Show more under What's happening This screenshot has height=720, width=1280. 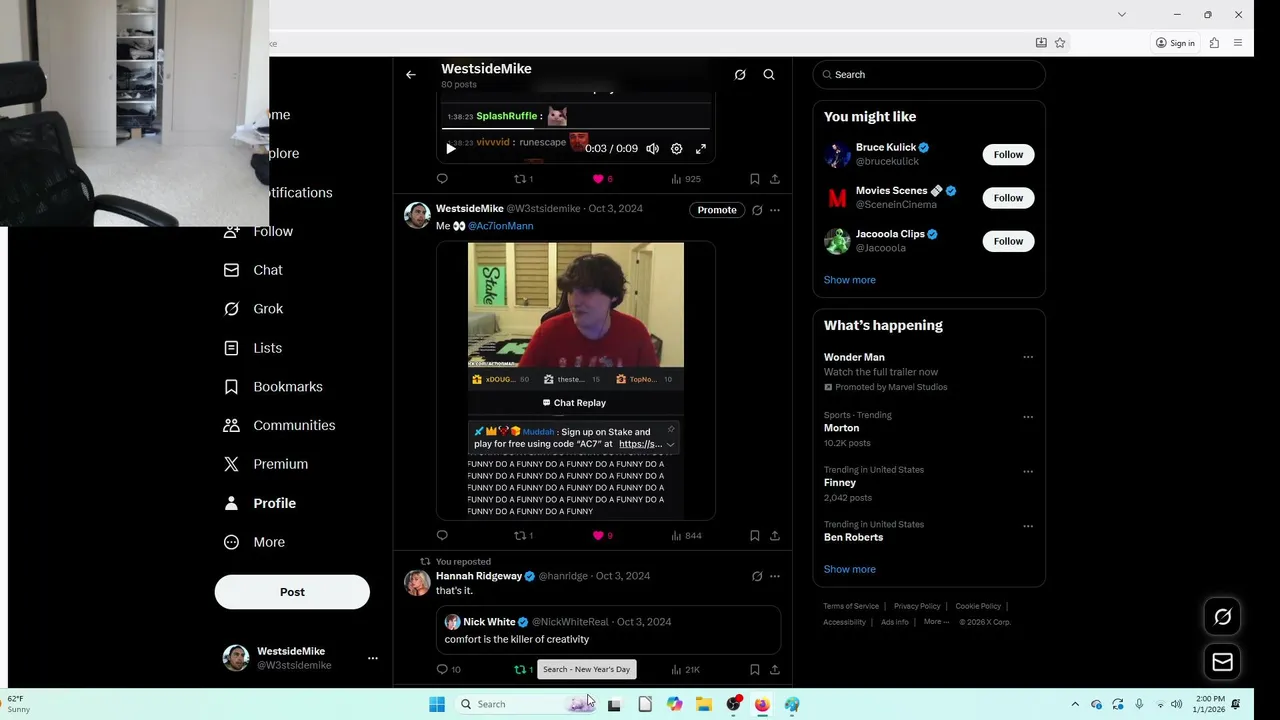[850, 570]
